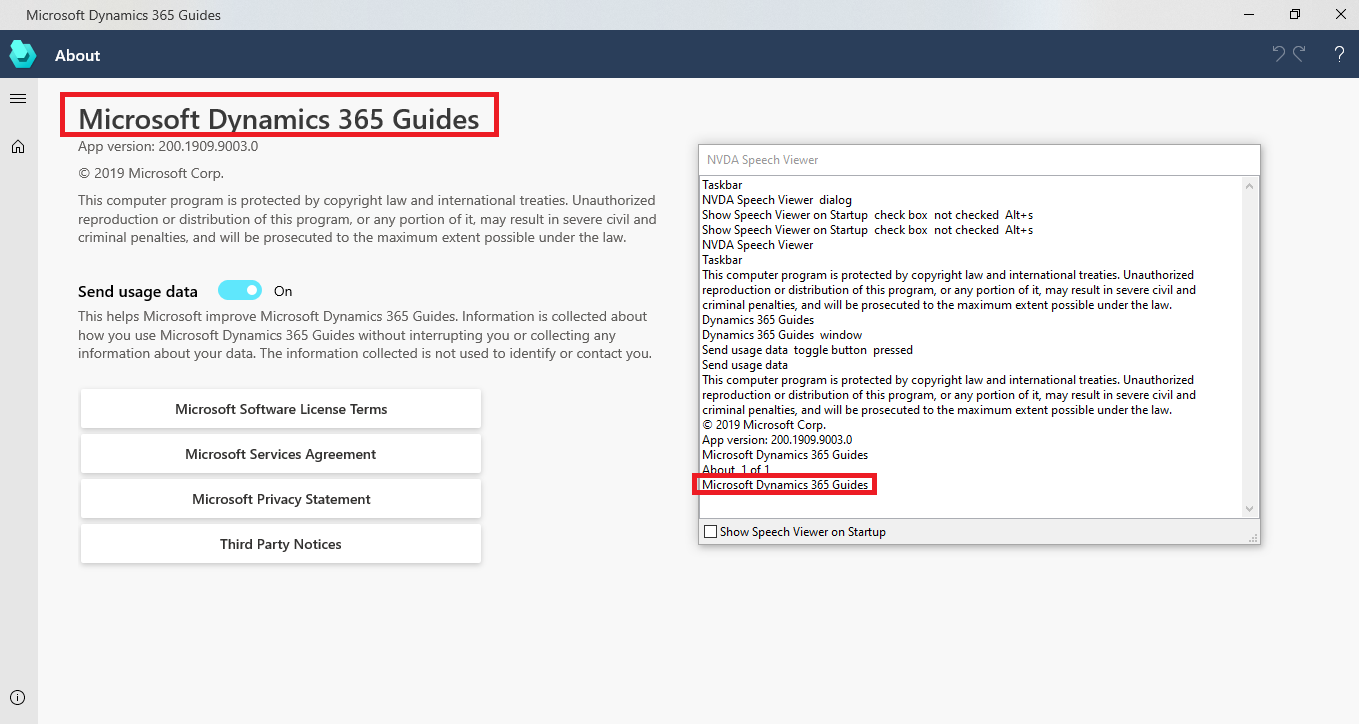
Task: Undo the last action
Action: (1277, 53)
